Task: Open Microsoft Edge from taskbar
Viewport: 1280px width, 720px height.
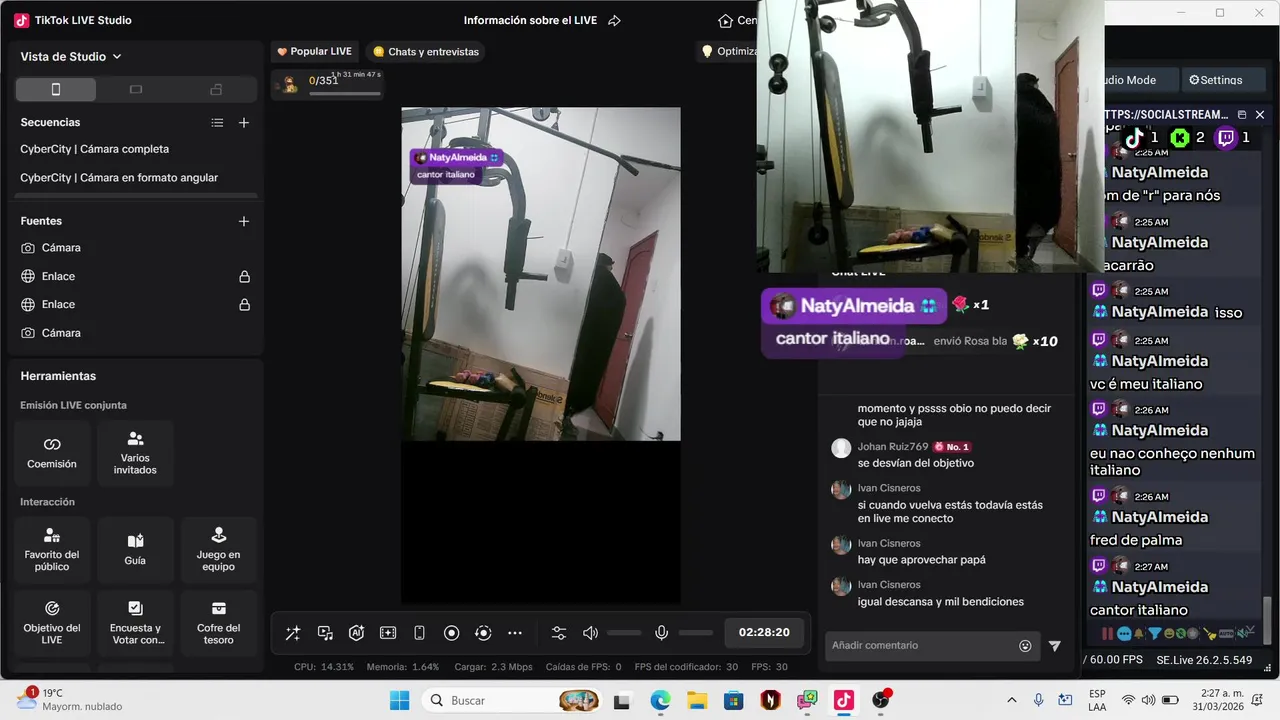Action: (x=660, y=700)
